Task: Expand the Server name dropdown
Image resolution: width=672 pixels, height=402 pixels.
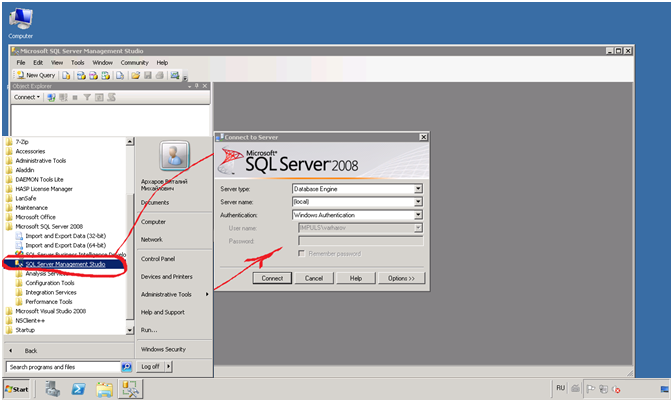Action: [x=418, y=202]
